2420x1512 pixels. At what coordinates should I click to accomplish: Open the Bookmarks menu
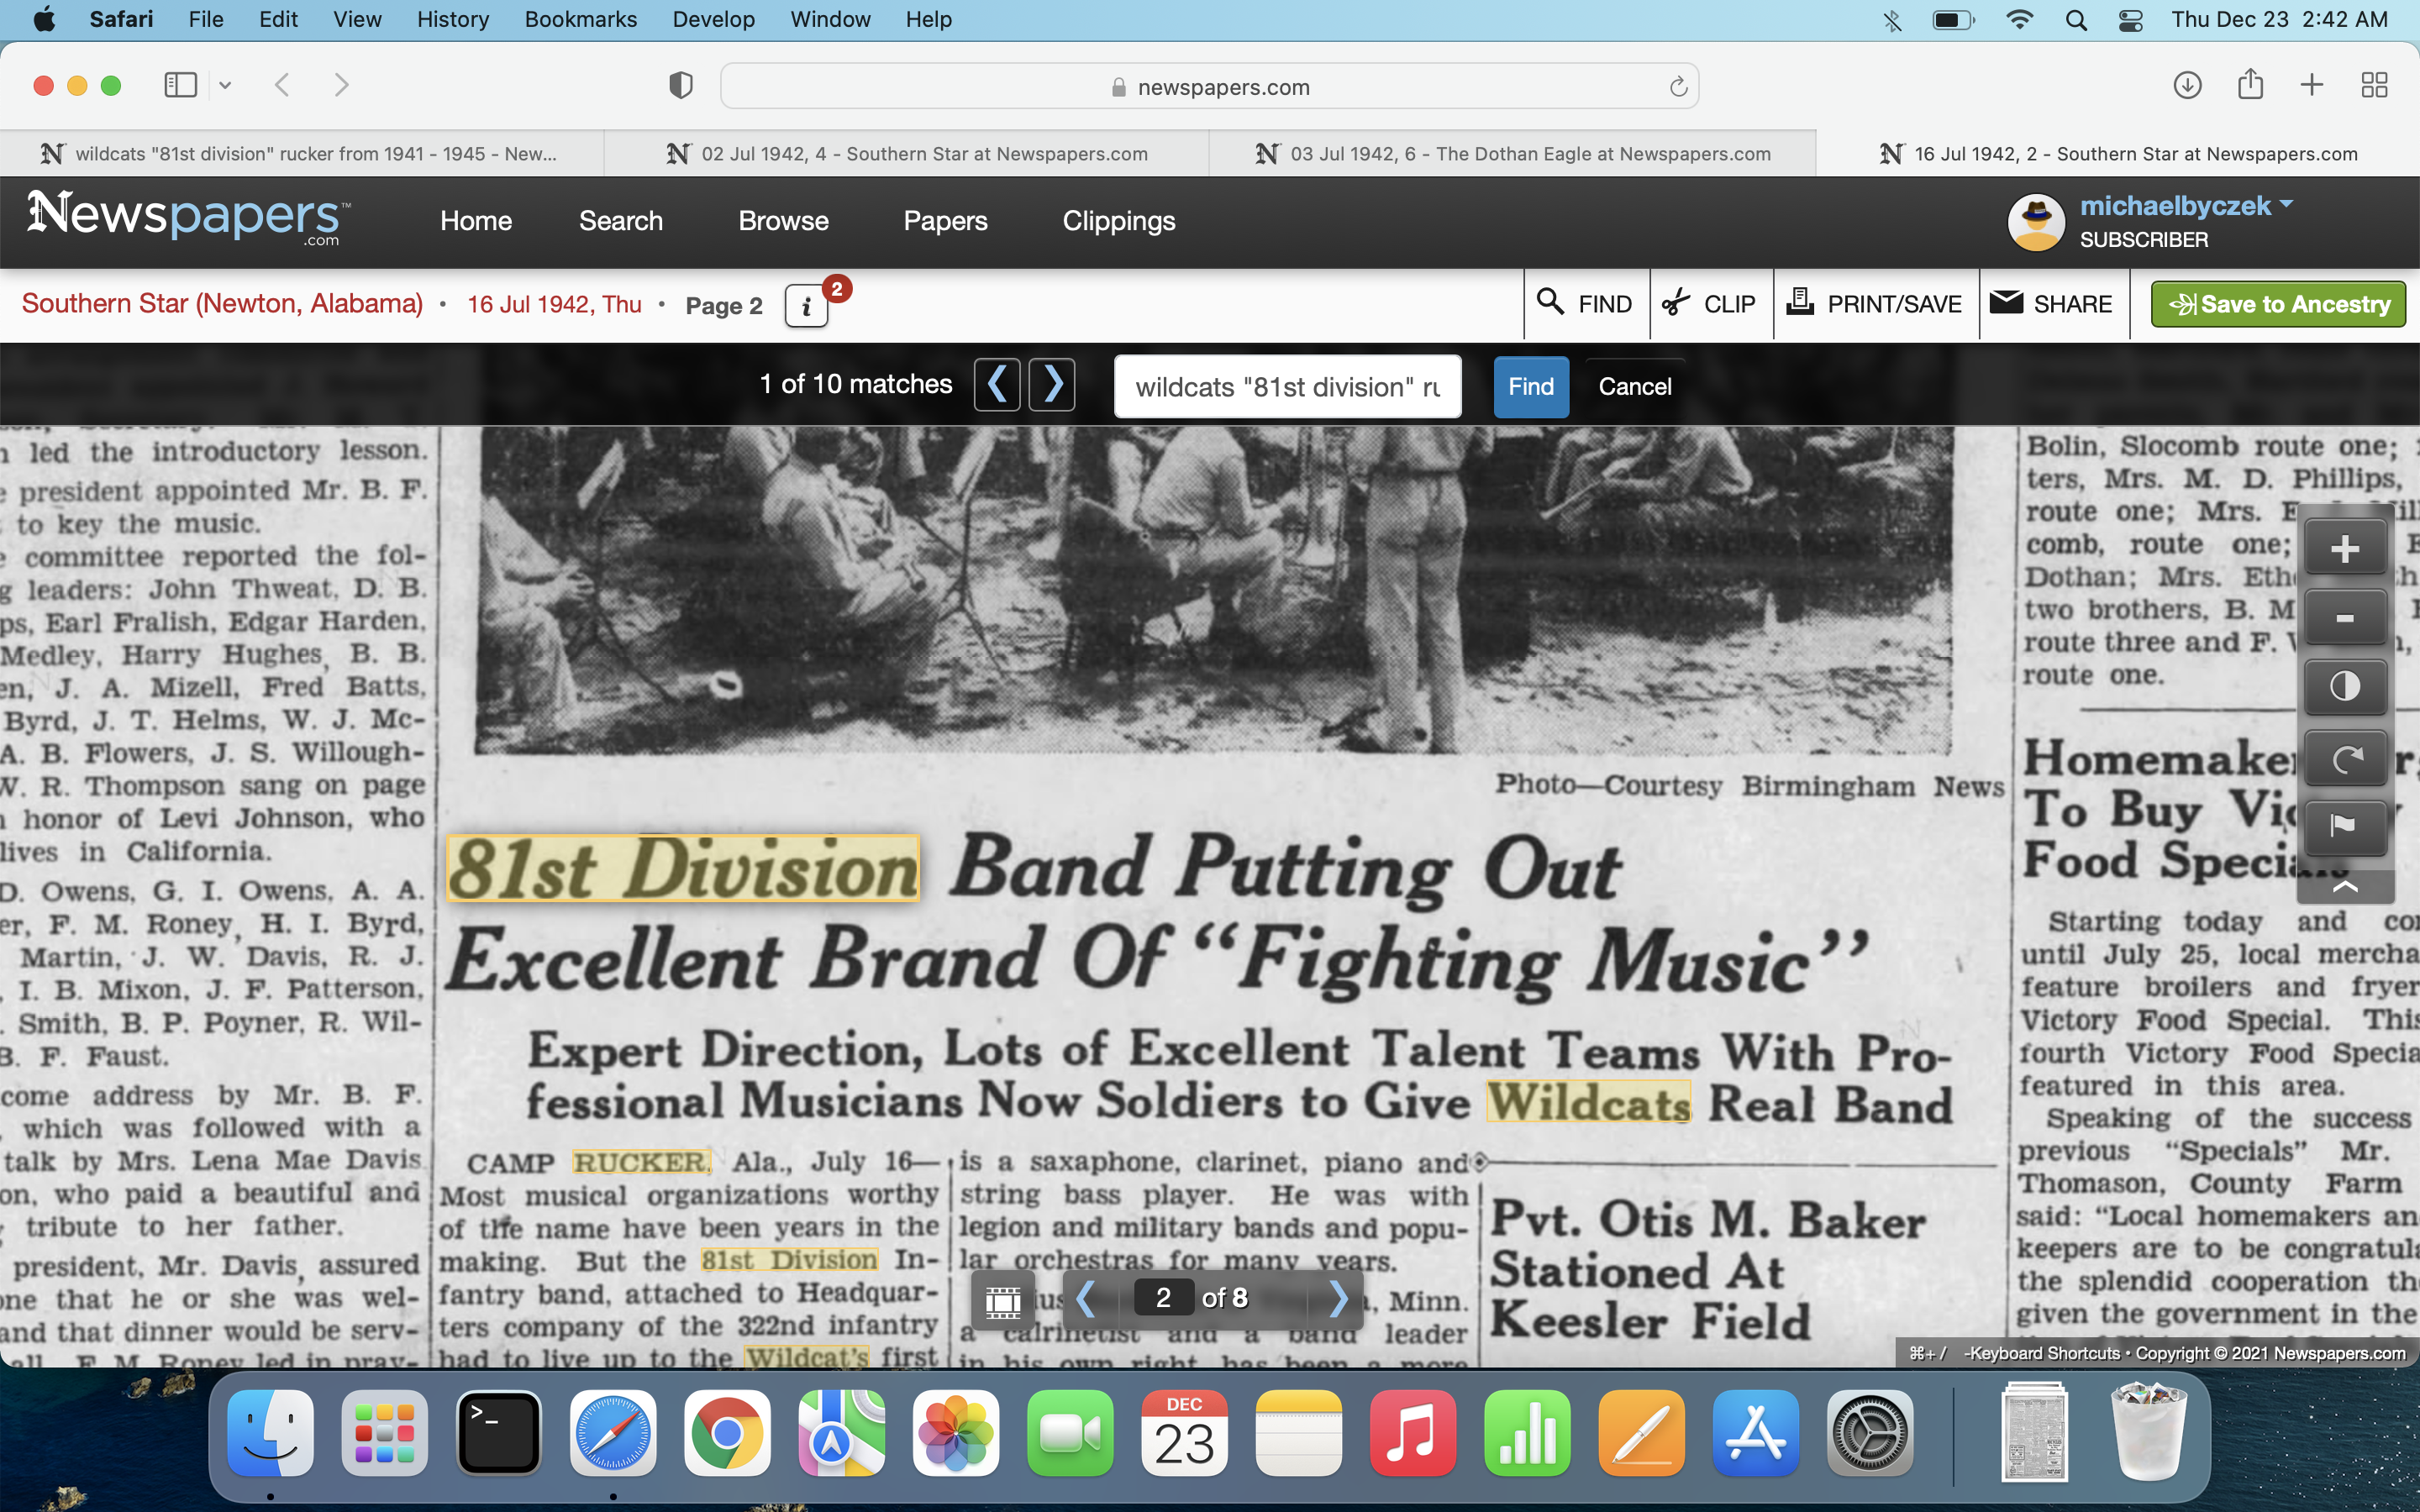coord(580,20)
